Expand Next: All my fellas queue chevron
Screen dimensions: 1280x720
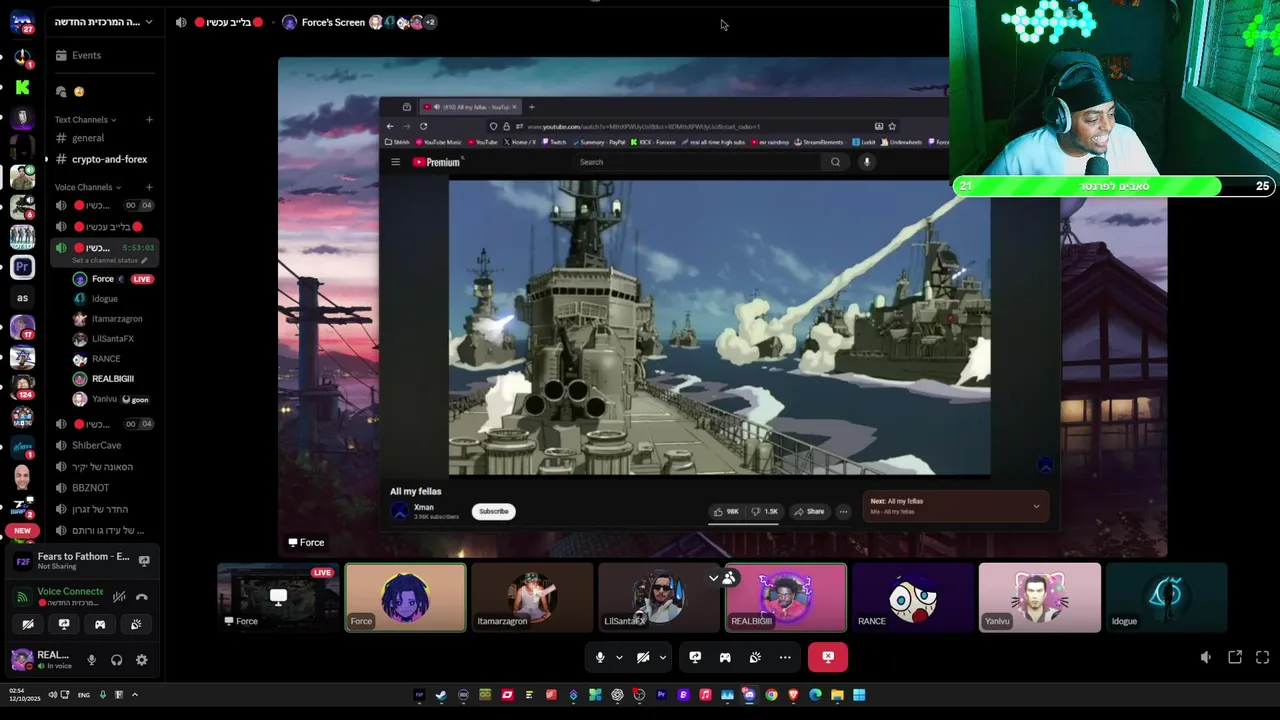1036,506
